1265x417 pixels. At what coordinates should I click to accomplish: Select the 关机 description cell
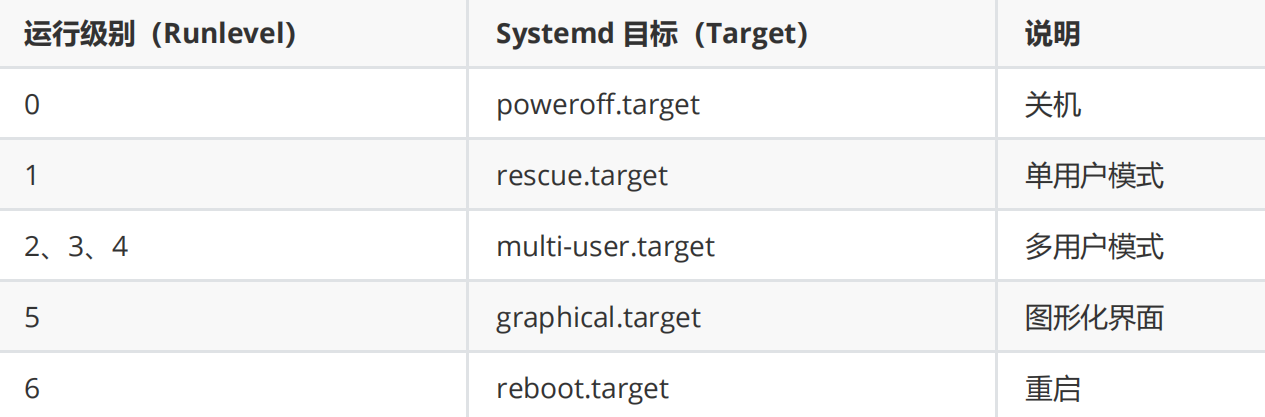pyautogui.click(x=1053, y=104)
